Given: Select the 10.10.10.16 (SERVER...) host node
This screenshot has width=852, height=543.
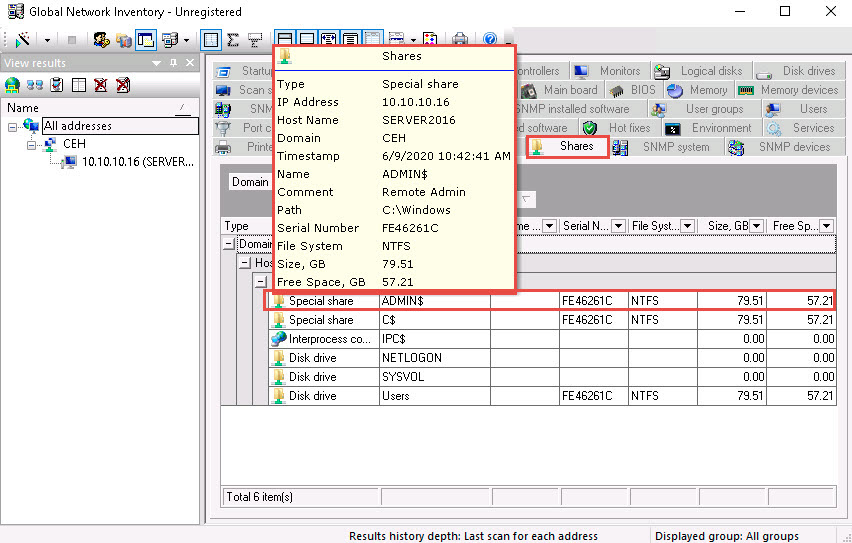Looking at the screenshot, I should [138, 161].
